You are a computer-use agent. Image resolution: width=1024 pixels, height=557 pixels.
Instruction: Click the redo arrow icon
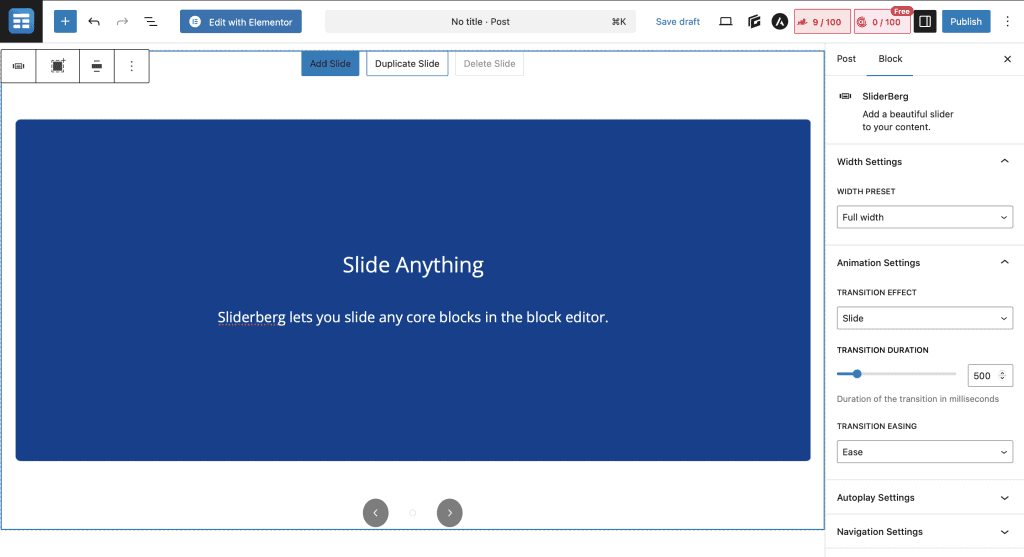click(x=122, y=22)
